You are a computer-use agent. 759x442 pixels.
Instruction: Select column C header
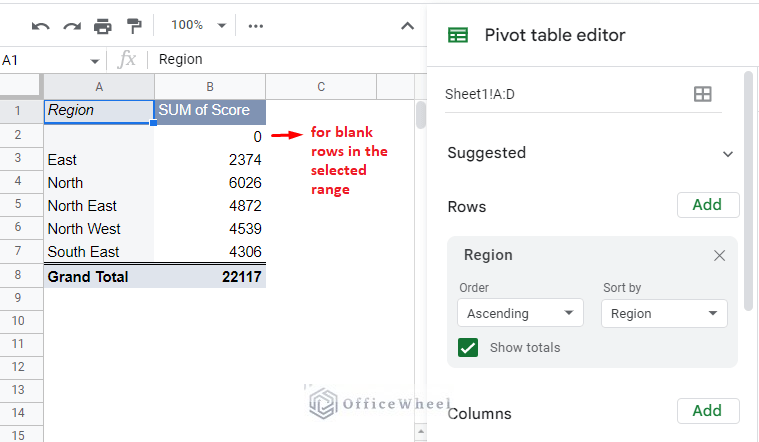[321, 86]
